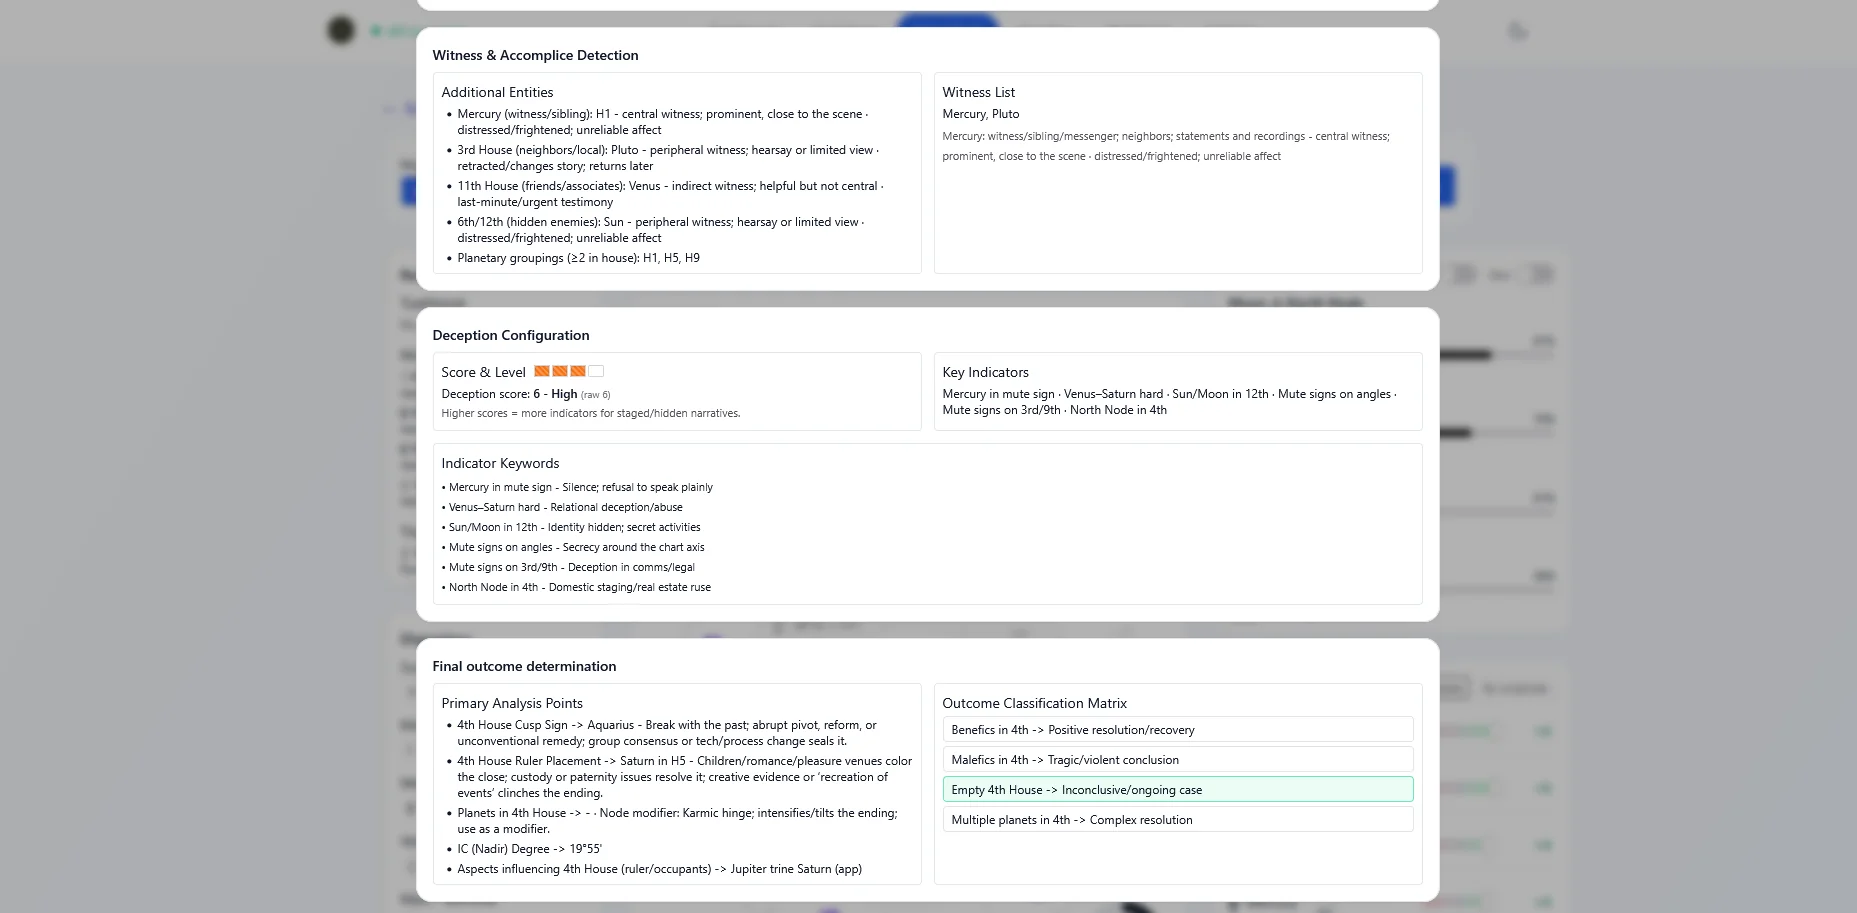
Task: Click the empty fourth score level segment
Action: pyautogui.click(x=596, y=371)
